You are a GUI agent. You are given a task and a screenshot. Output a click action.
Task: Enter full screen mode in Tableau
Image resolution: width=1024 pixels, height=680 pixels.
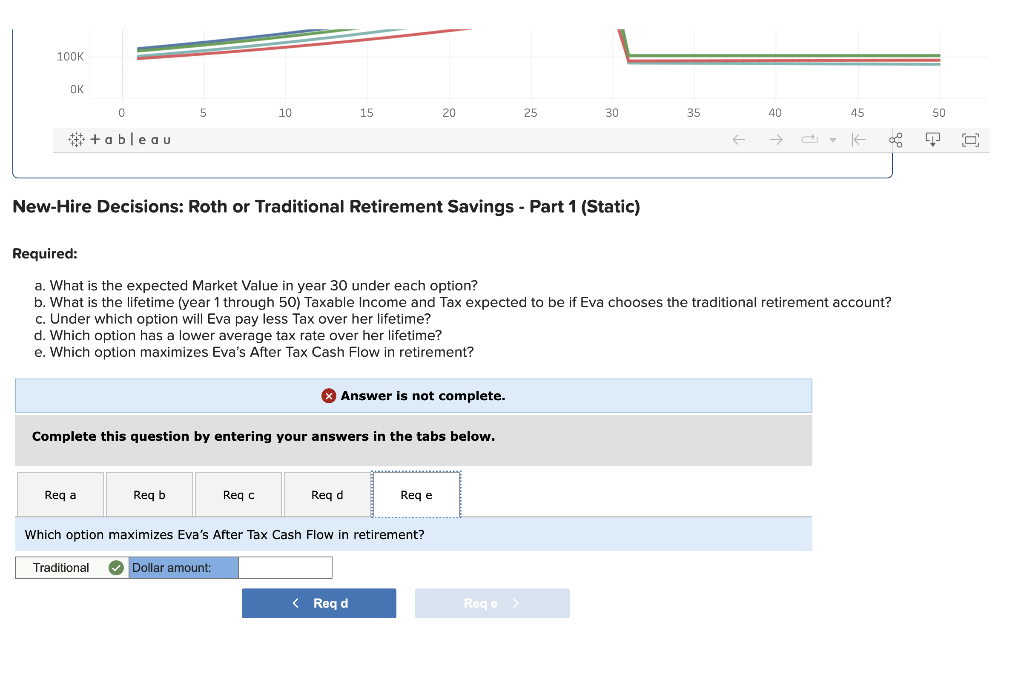pos(970,140)
